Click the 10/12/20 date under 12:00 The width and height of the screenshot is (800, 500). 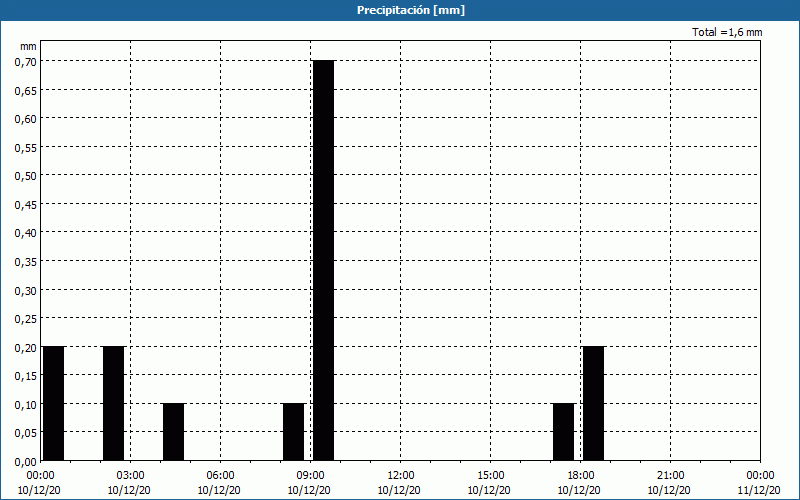pos(399,490)
